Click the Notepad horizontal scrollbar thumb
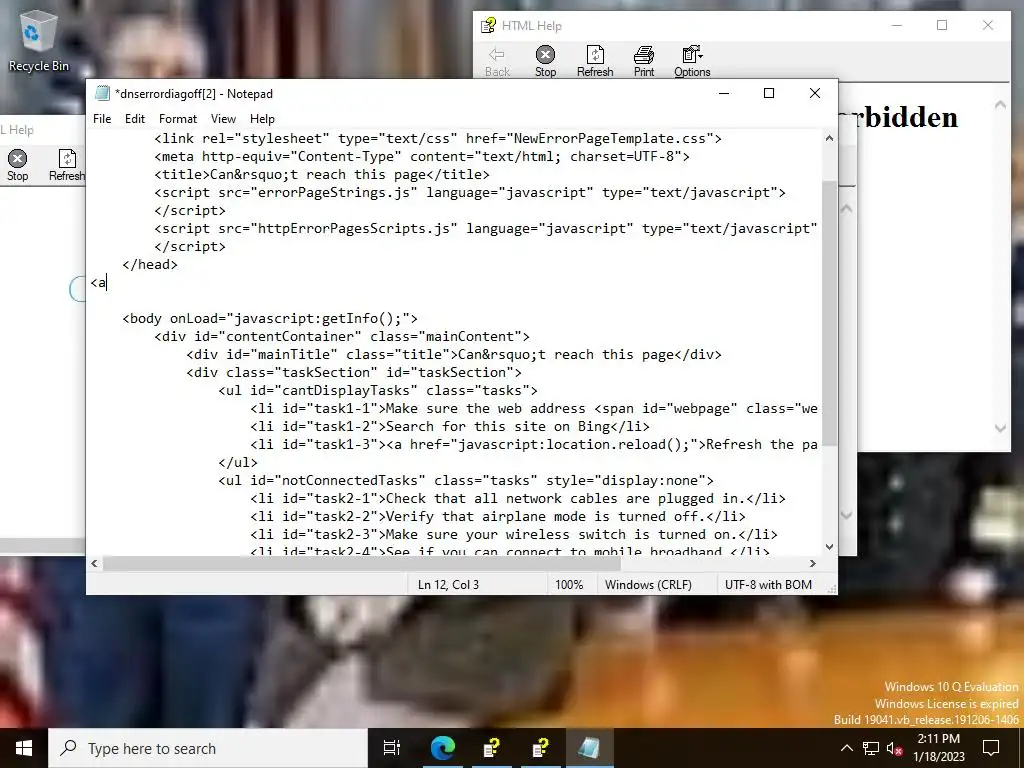The image size is (1024, 768). click(362, 563)
